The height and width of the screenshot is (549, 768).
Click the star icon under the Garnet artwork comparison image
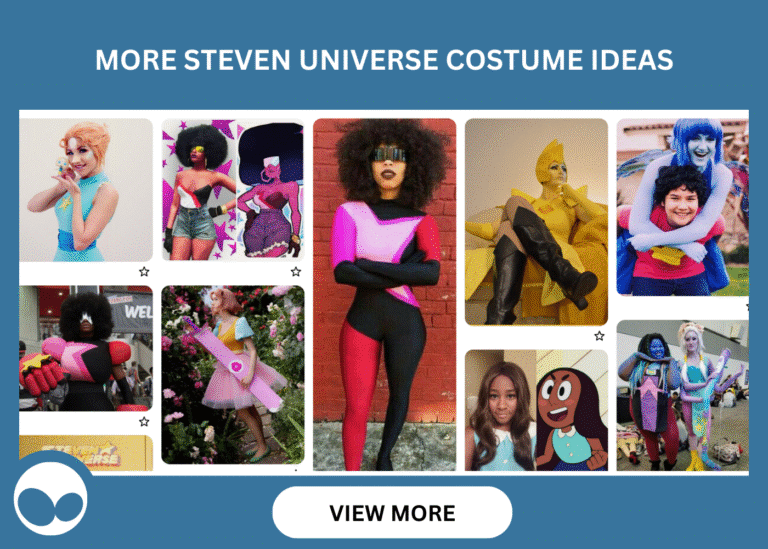tap(296, 271)
